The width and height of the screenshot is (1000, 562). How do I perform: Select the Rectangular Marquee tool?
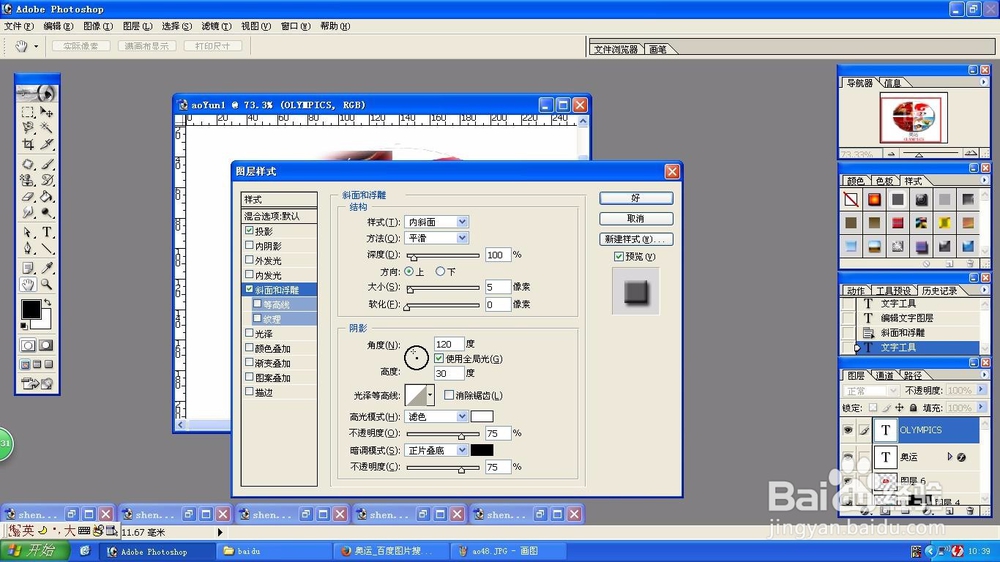pyautogui.click(x=28, y=112)
